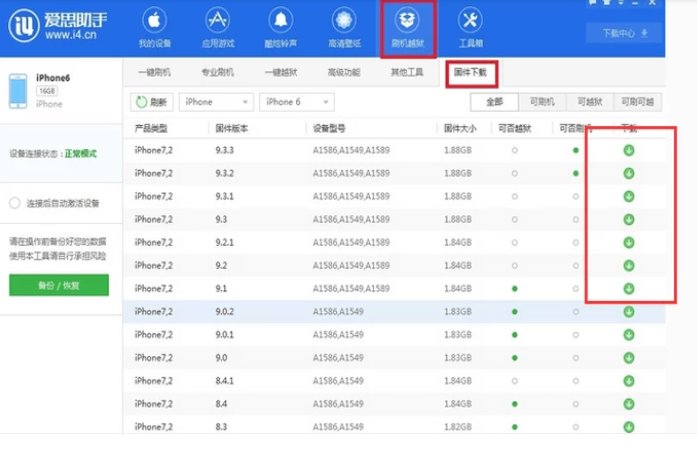Filter firmware list by 全部
Image resolution: width=697 pixels, height=460 pixels.
(x=494, y=102)
